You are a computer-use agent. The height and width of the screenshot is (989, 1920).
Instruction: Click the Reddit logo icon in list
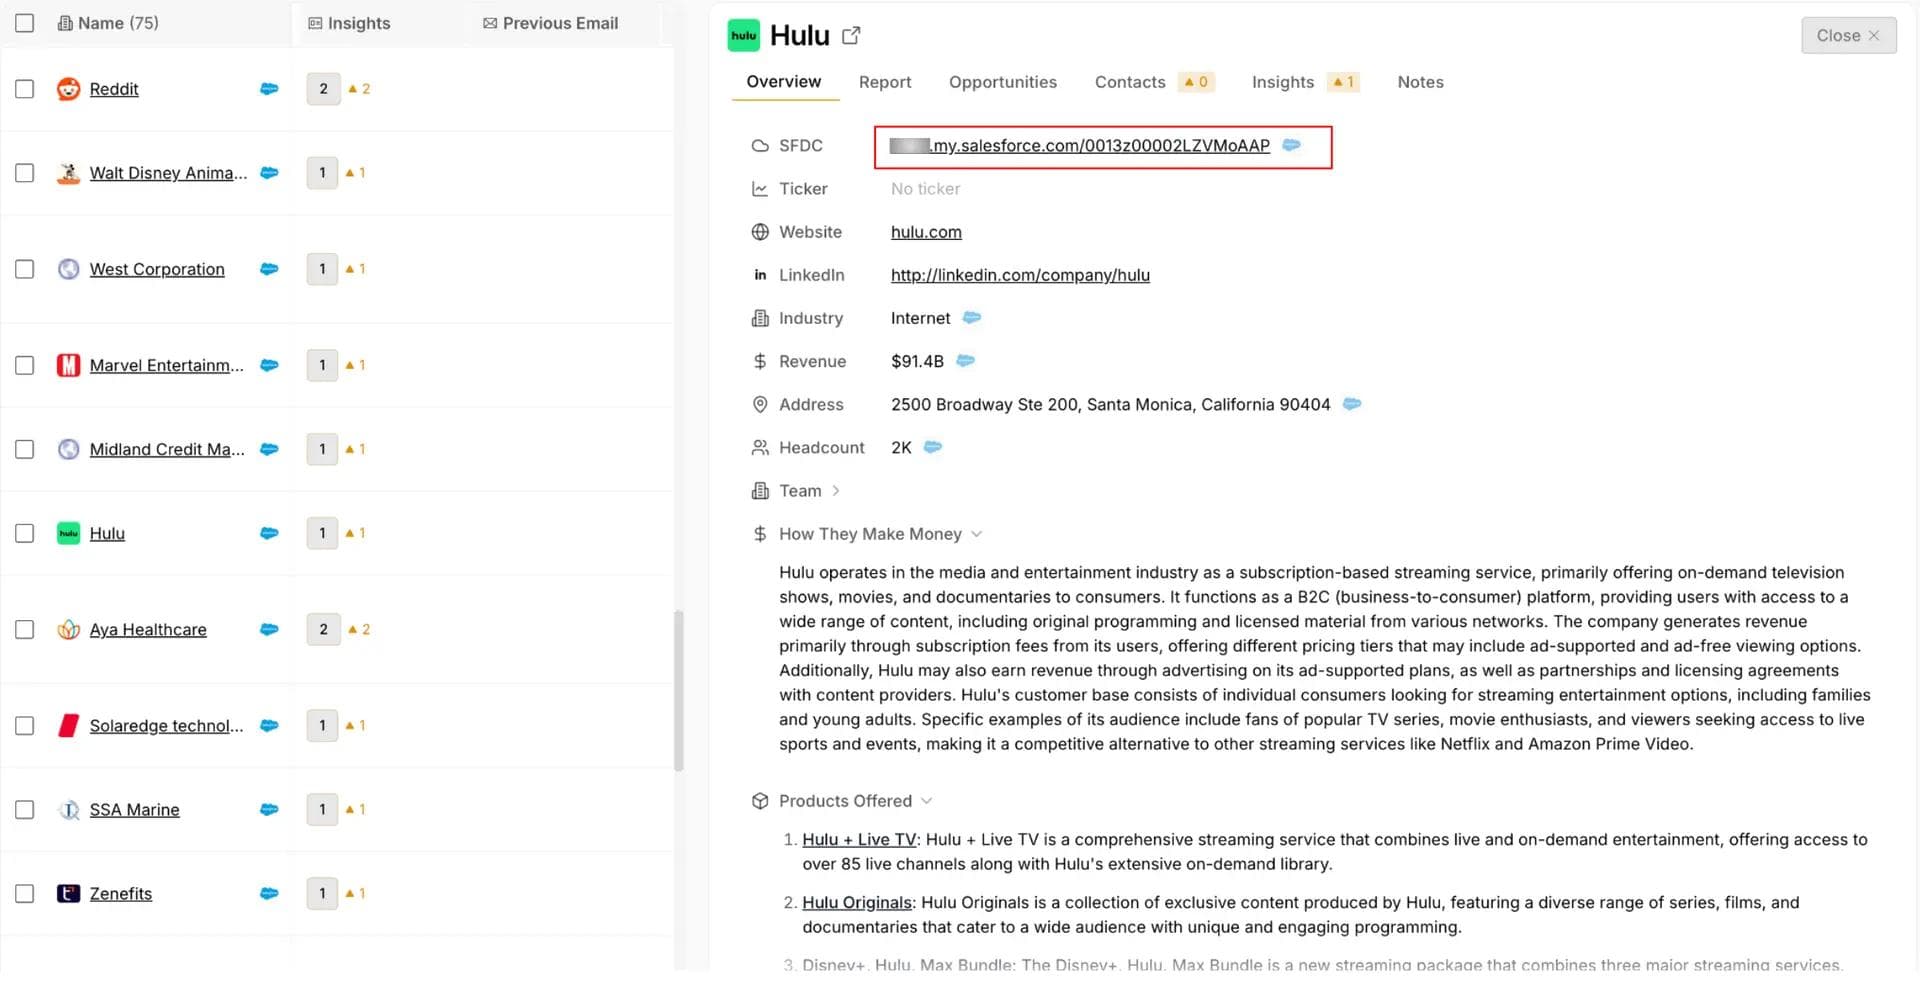[x=68, y=89]
